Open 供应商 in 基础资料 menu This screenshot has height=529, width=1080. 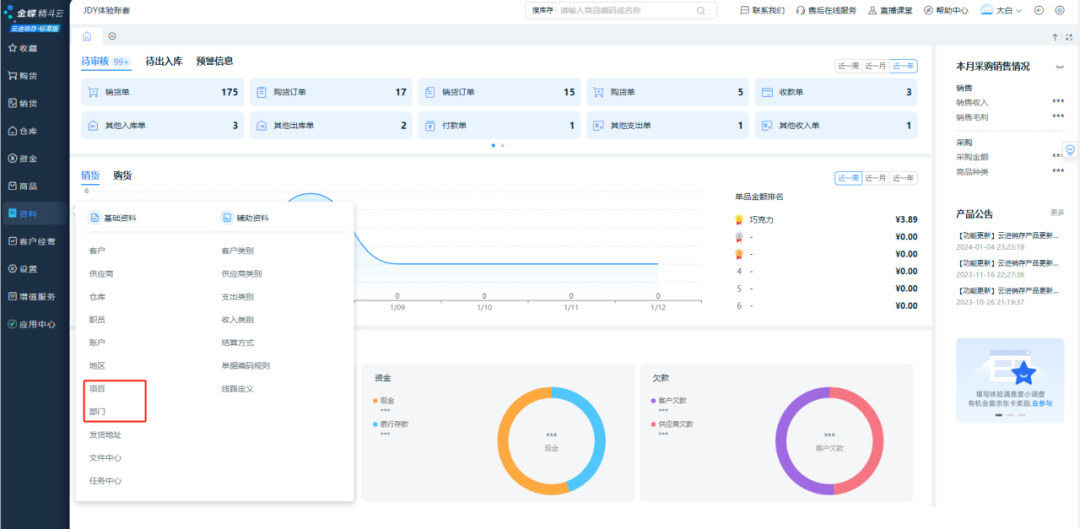coord(101,273)
